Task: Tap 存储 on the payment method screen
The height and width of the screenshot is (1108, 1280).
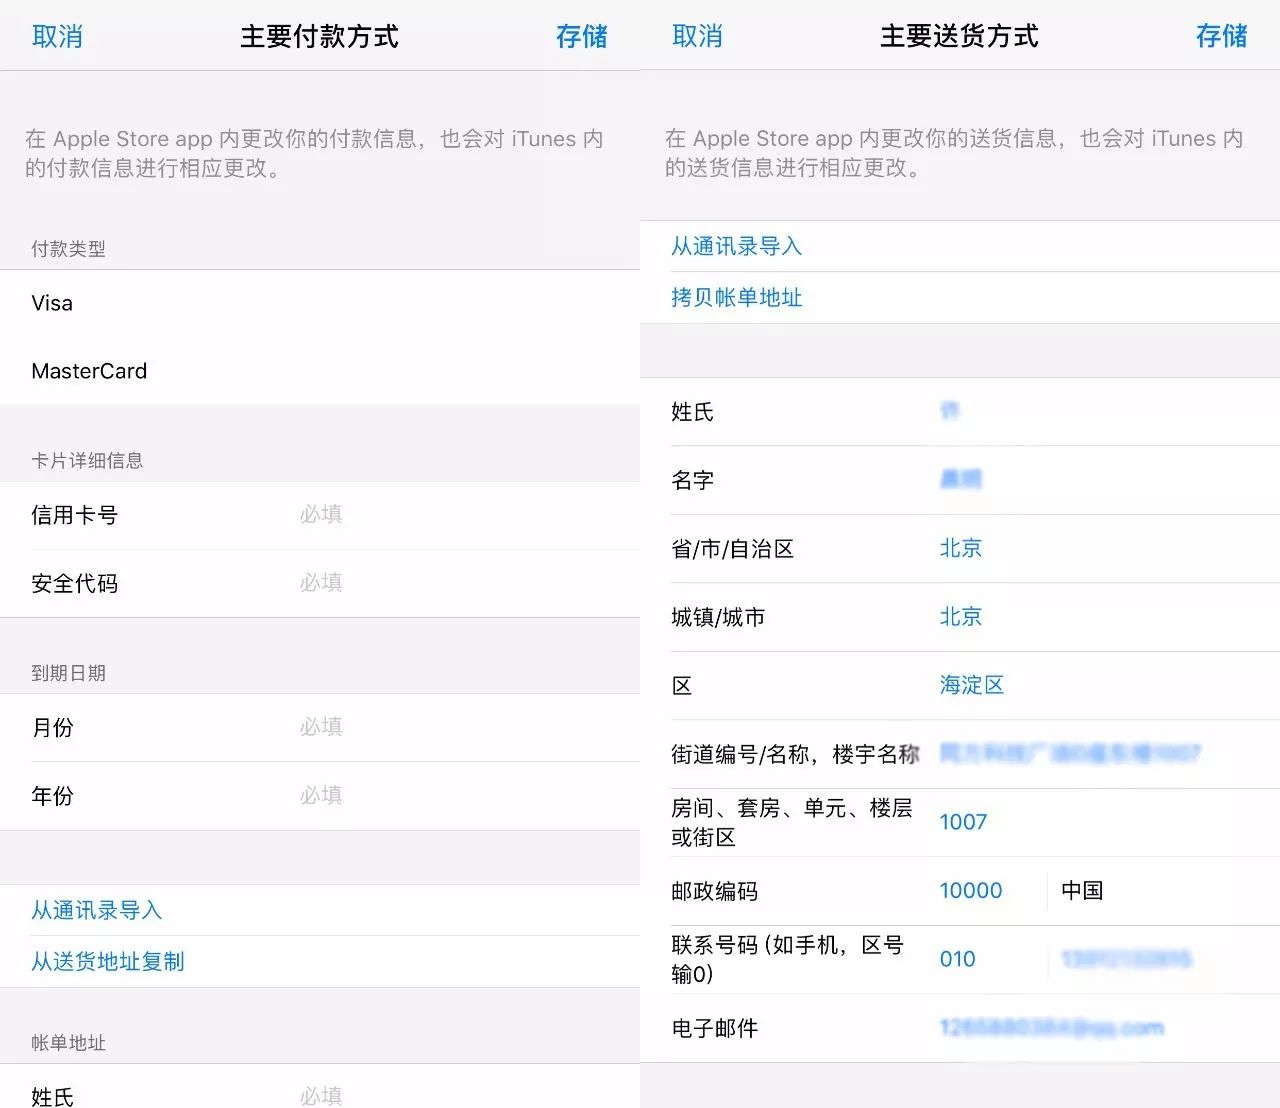Action: (581, 37)
